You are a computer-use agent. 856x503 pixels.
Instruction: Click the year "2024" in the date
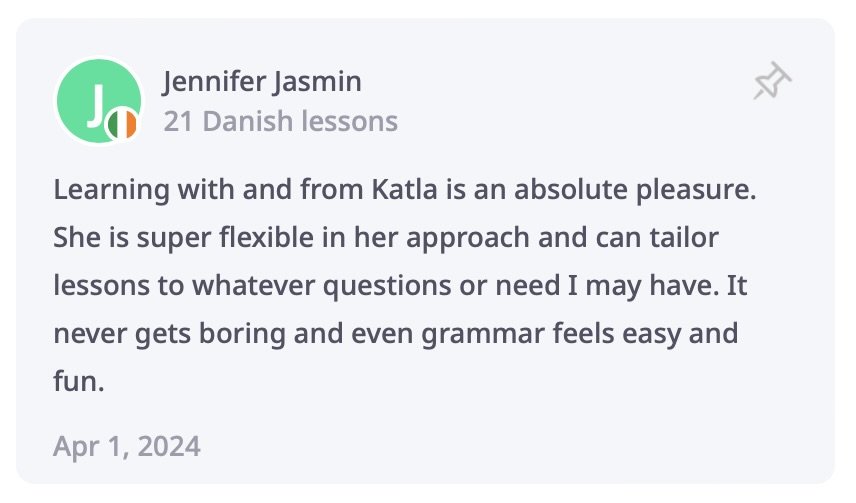pos(169,446)
